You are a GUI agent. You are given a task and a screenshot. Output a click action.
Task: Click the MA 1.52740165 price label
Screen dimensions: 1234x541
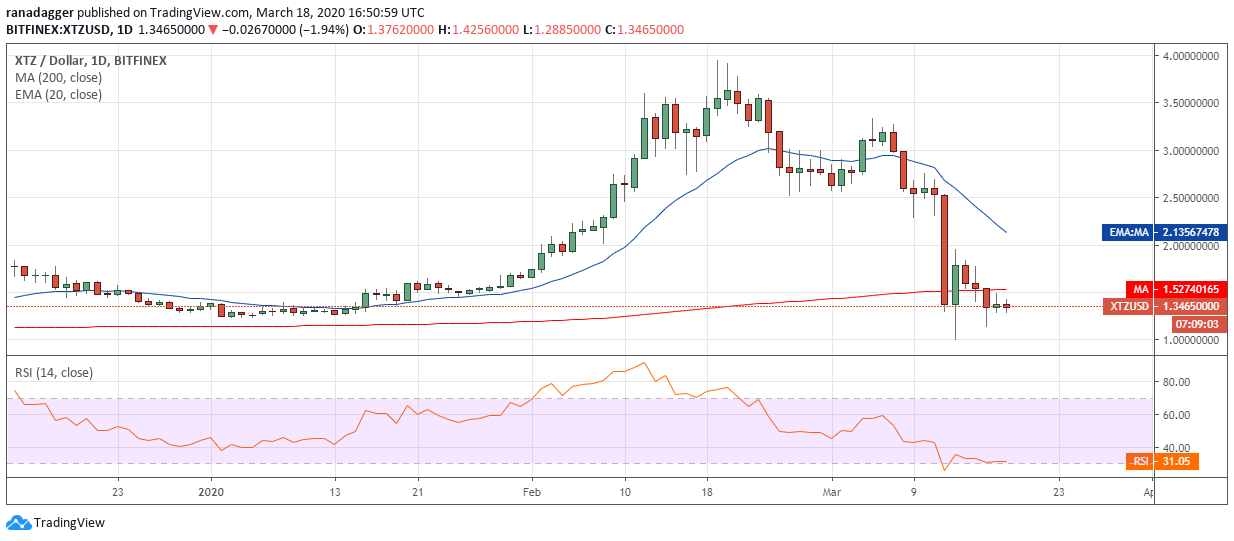point(1174,289)
